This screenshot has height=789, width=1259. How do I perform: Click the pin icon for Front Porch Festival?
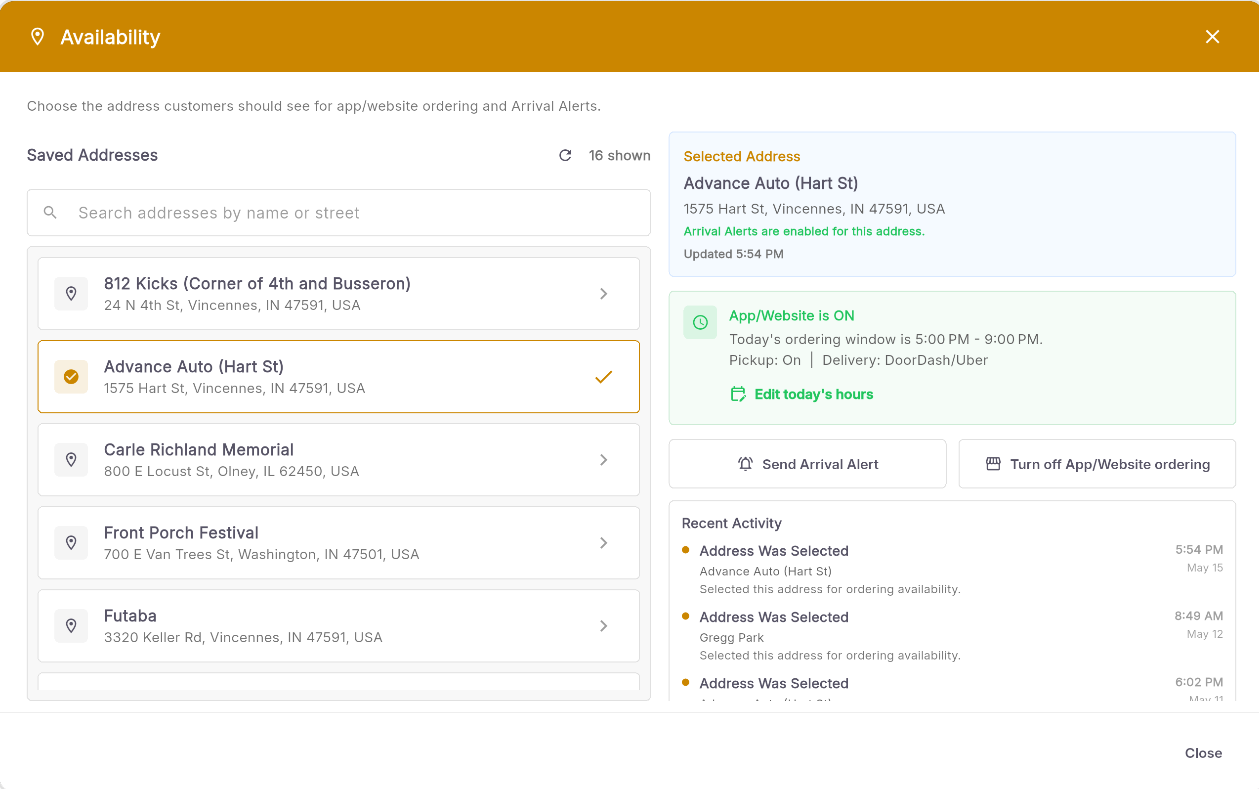tap(71, 543)
